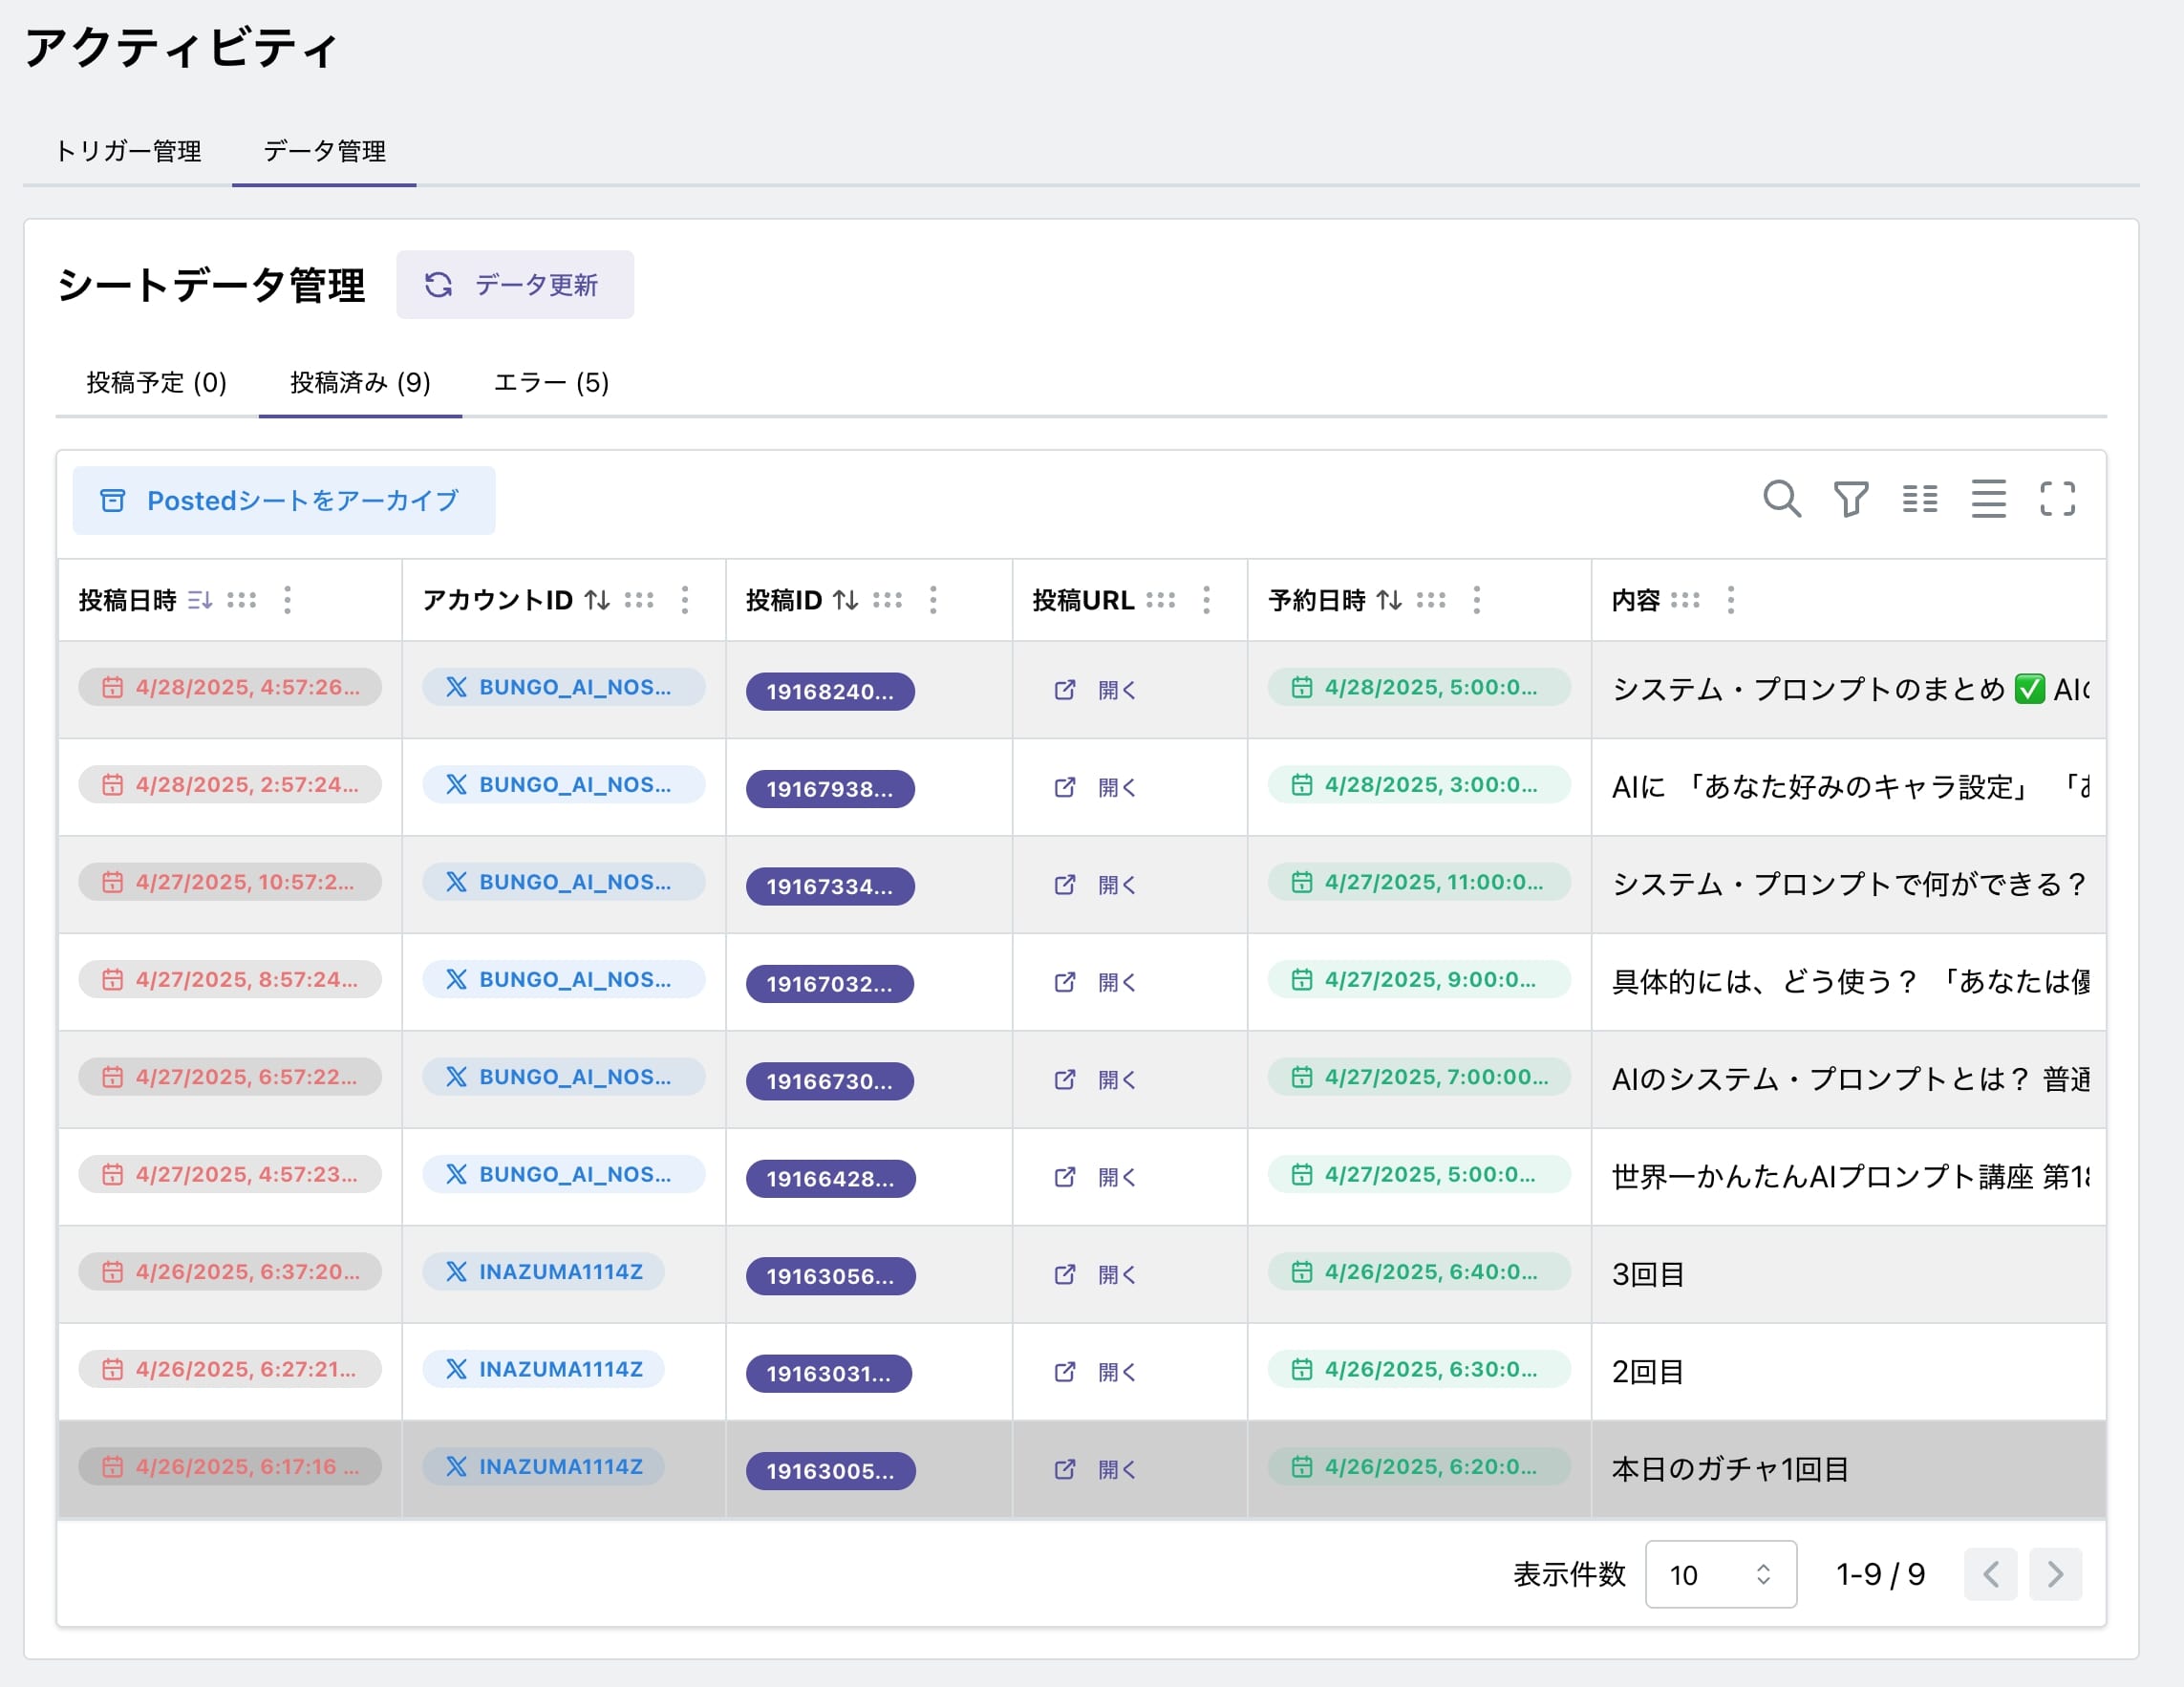The height and width of the screenshot is (1687, 2184).
Task: Open 予約日時 column actions menu
Action: [1477, 600]
